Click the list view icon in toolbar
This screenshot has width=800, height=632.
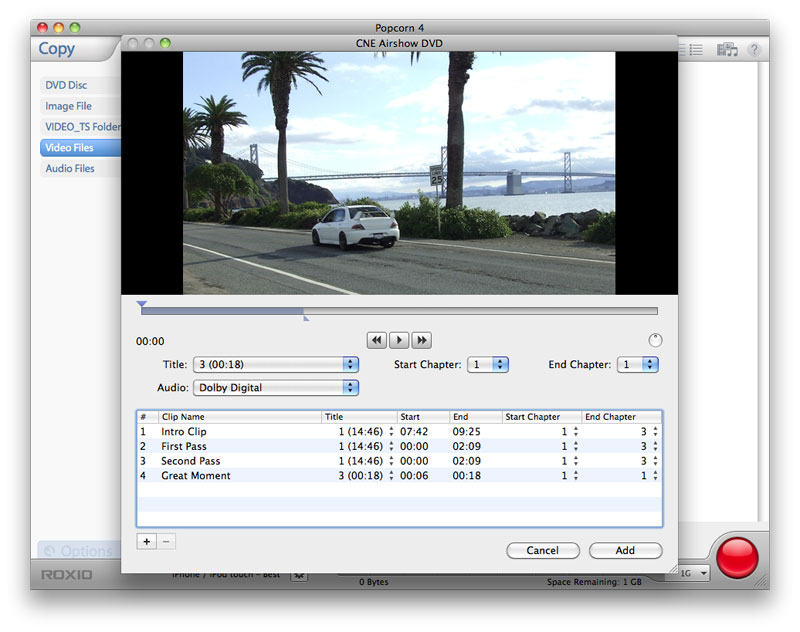point(695,49)
